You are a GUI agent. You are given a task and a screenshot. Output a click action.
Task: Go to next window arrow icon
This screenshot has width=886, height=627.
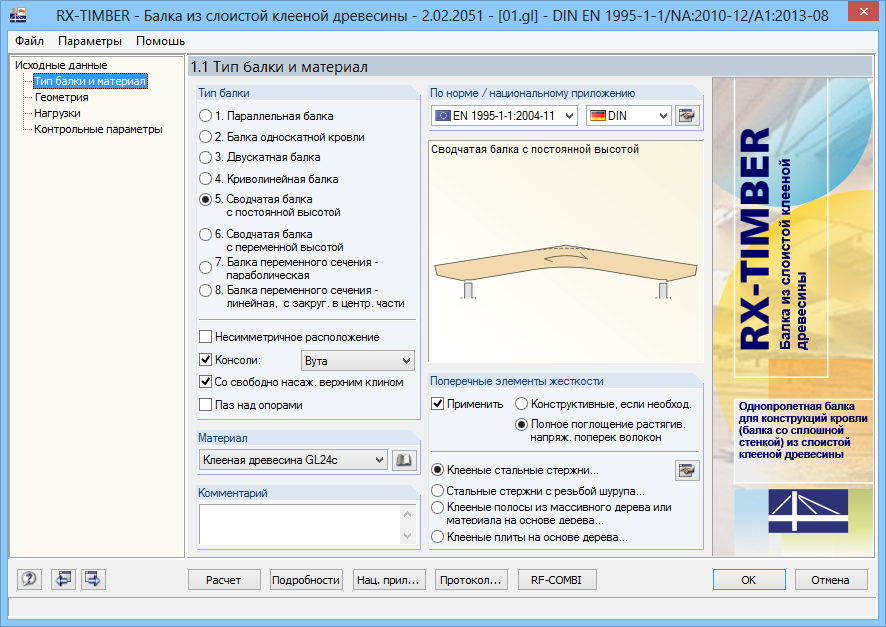pos(93,579)
